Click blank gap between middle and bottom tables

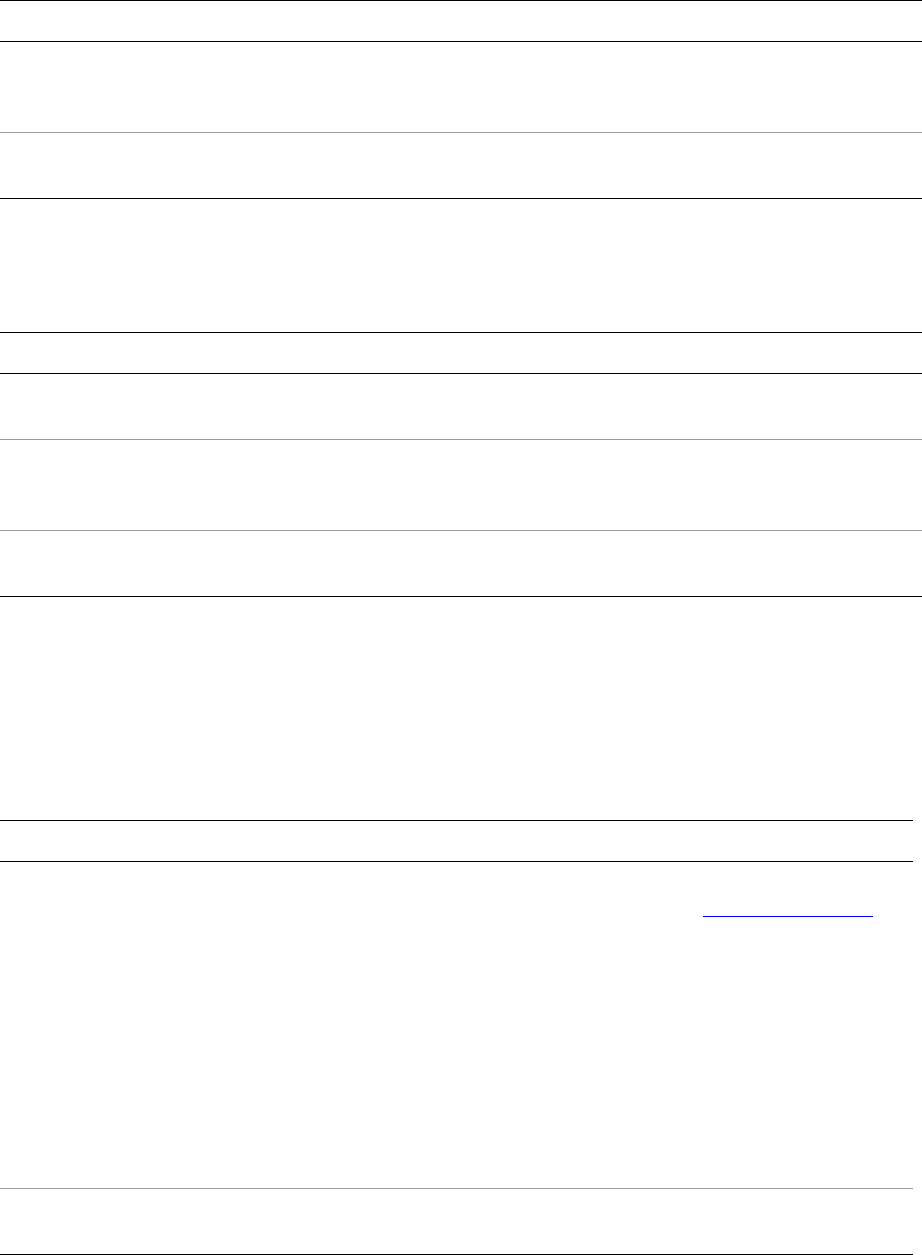[x=460, y=708]
